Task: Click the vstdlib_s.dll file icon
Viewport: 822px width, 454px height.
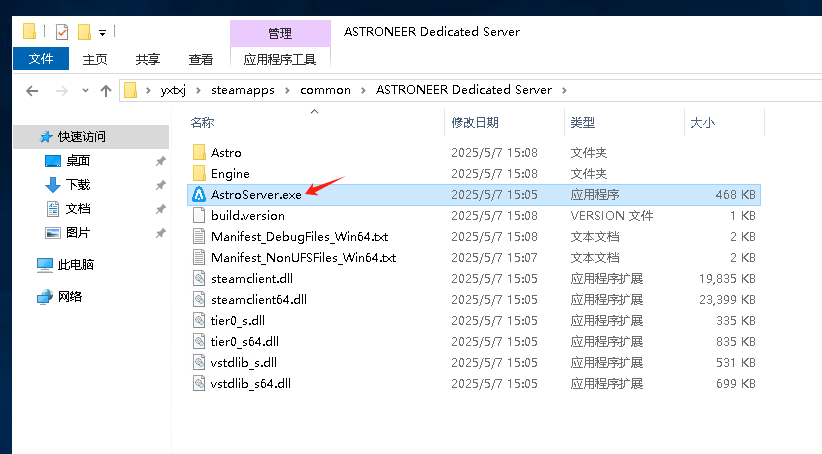Action: 199,362
